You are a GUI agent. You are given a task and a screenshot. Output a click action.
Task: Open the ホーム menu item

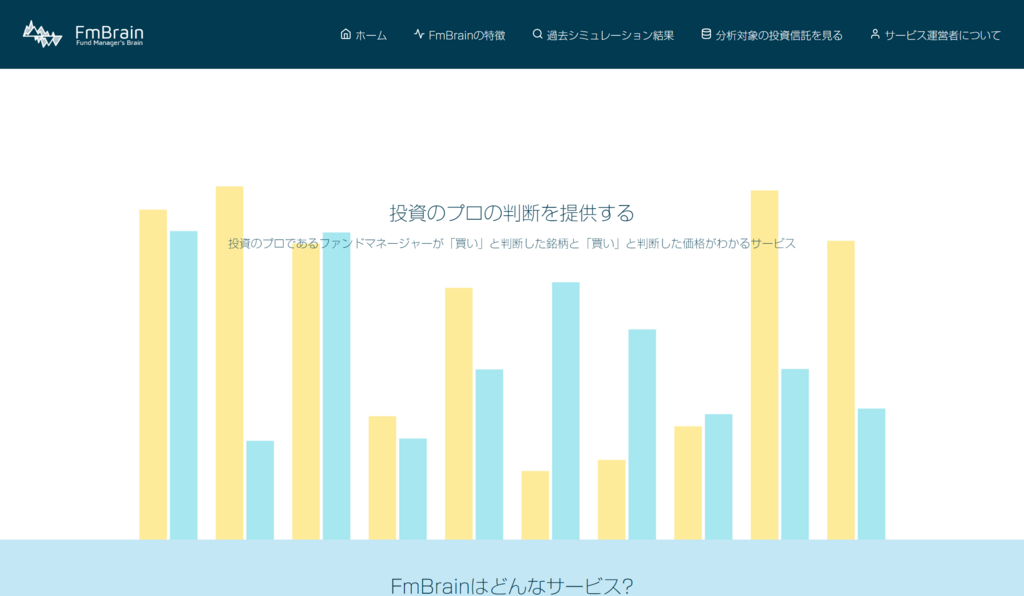[371, 35]
